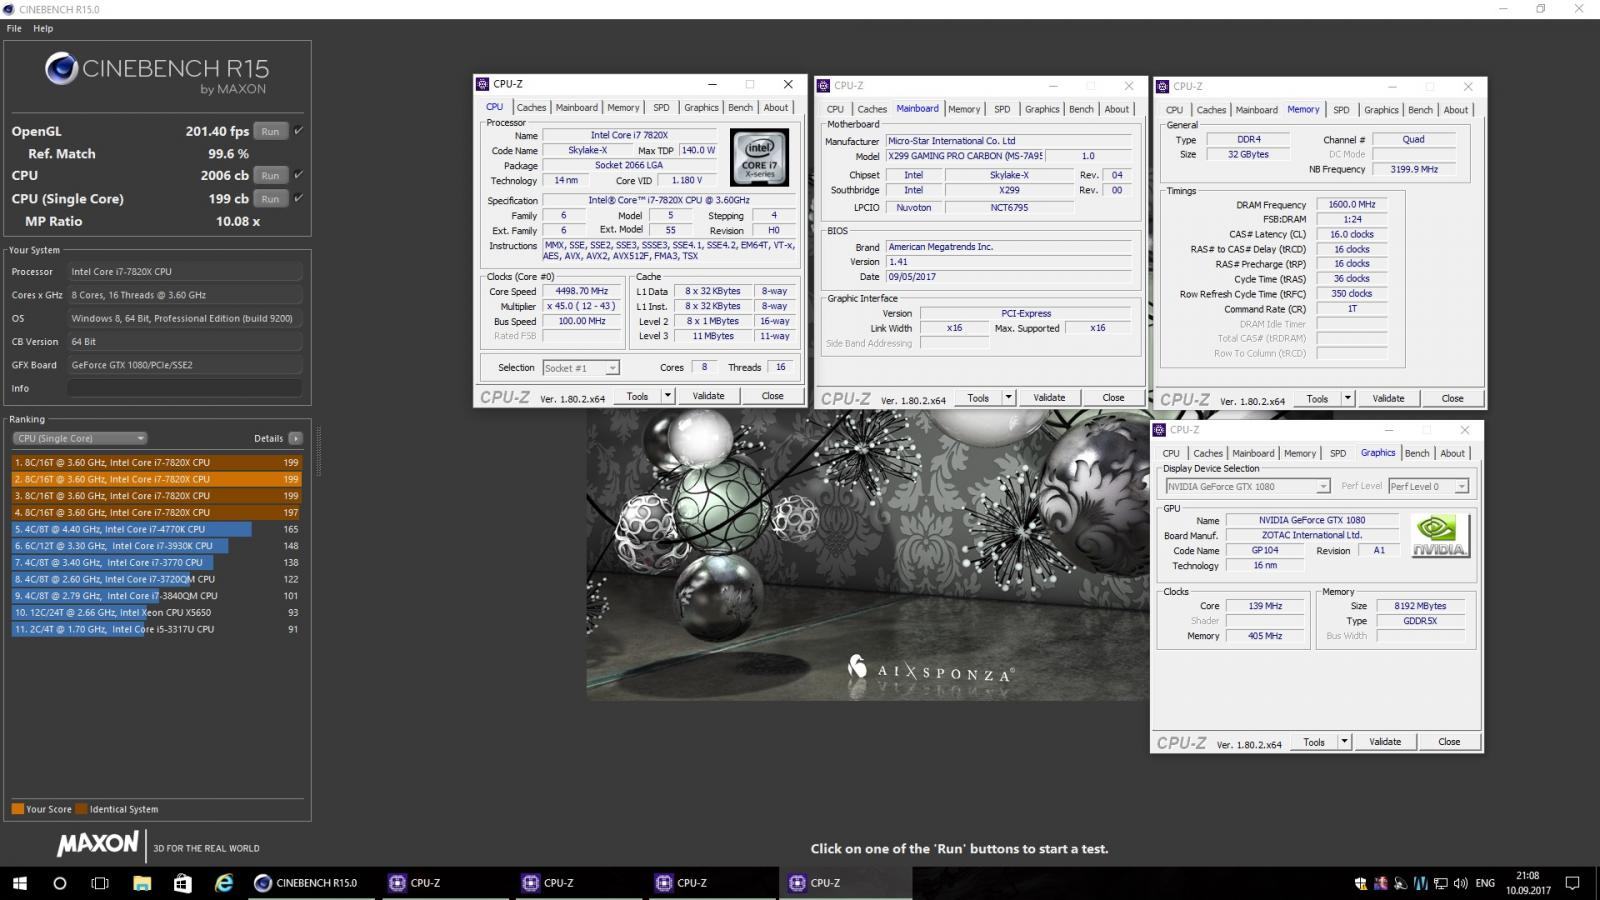
Task: Click the Identical System legend swatch
Action: pyautogui.click(x=82, y=809)
